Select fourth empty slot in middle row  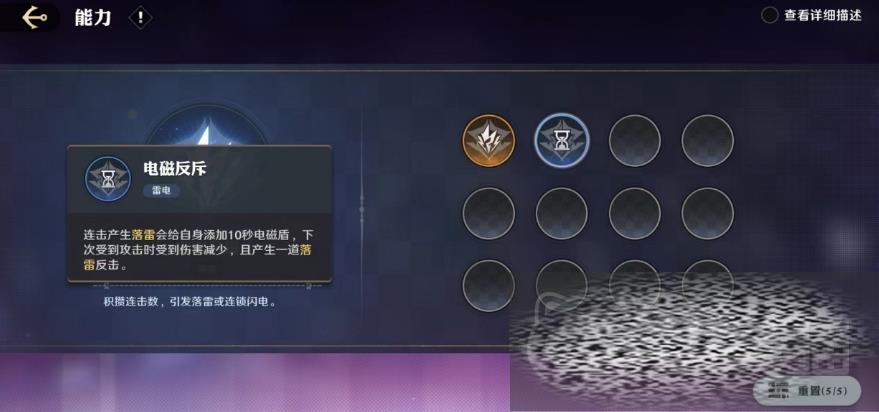[x=707, y=214]
